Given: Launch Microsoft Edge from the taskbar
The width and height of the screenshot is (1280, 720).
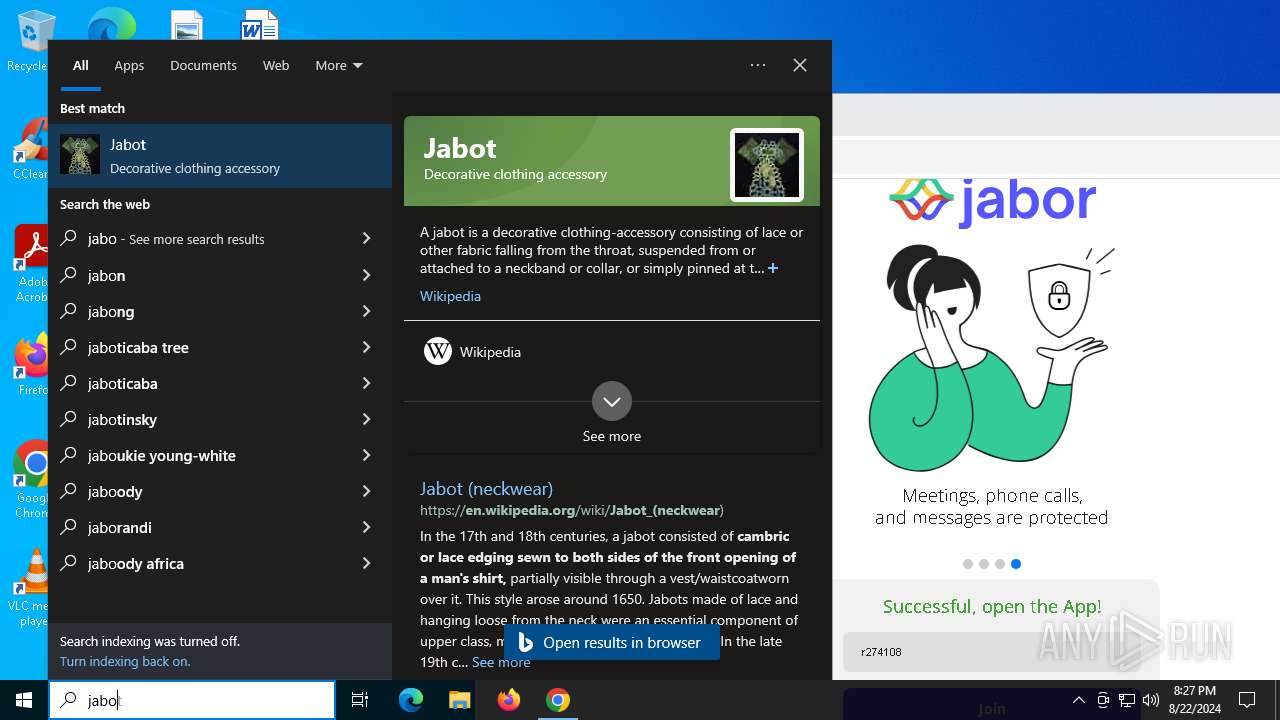Looking at the screenshot, I should (x=411, y=700).
